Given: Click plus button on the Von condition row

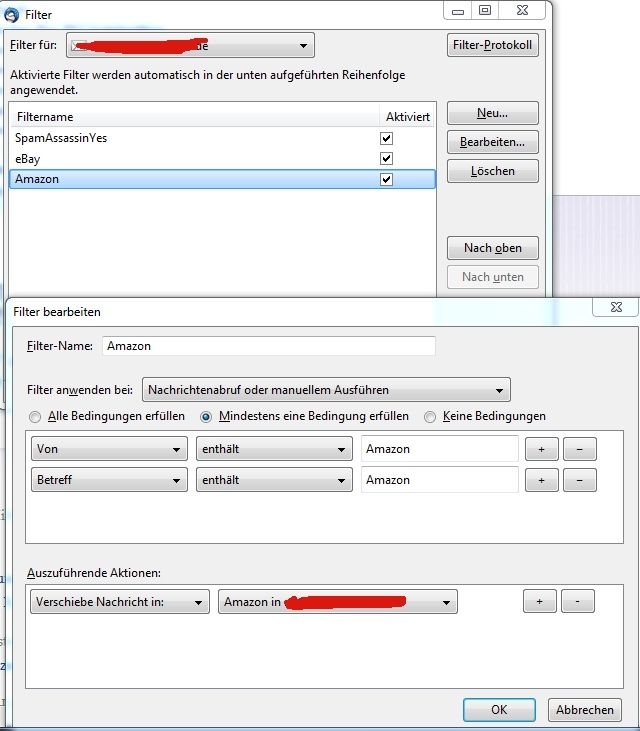Looking at the screenshot, I should coord(541,449).
